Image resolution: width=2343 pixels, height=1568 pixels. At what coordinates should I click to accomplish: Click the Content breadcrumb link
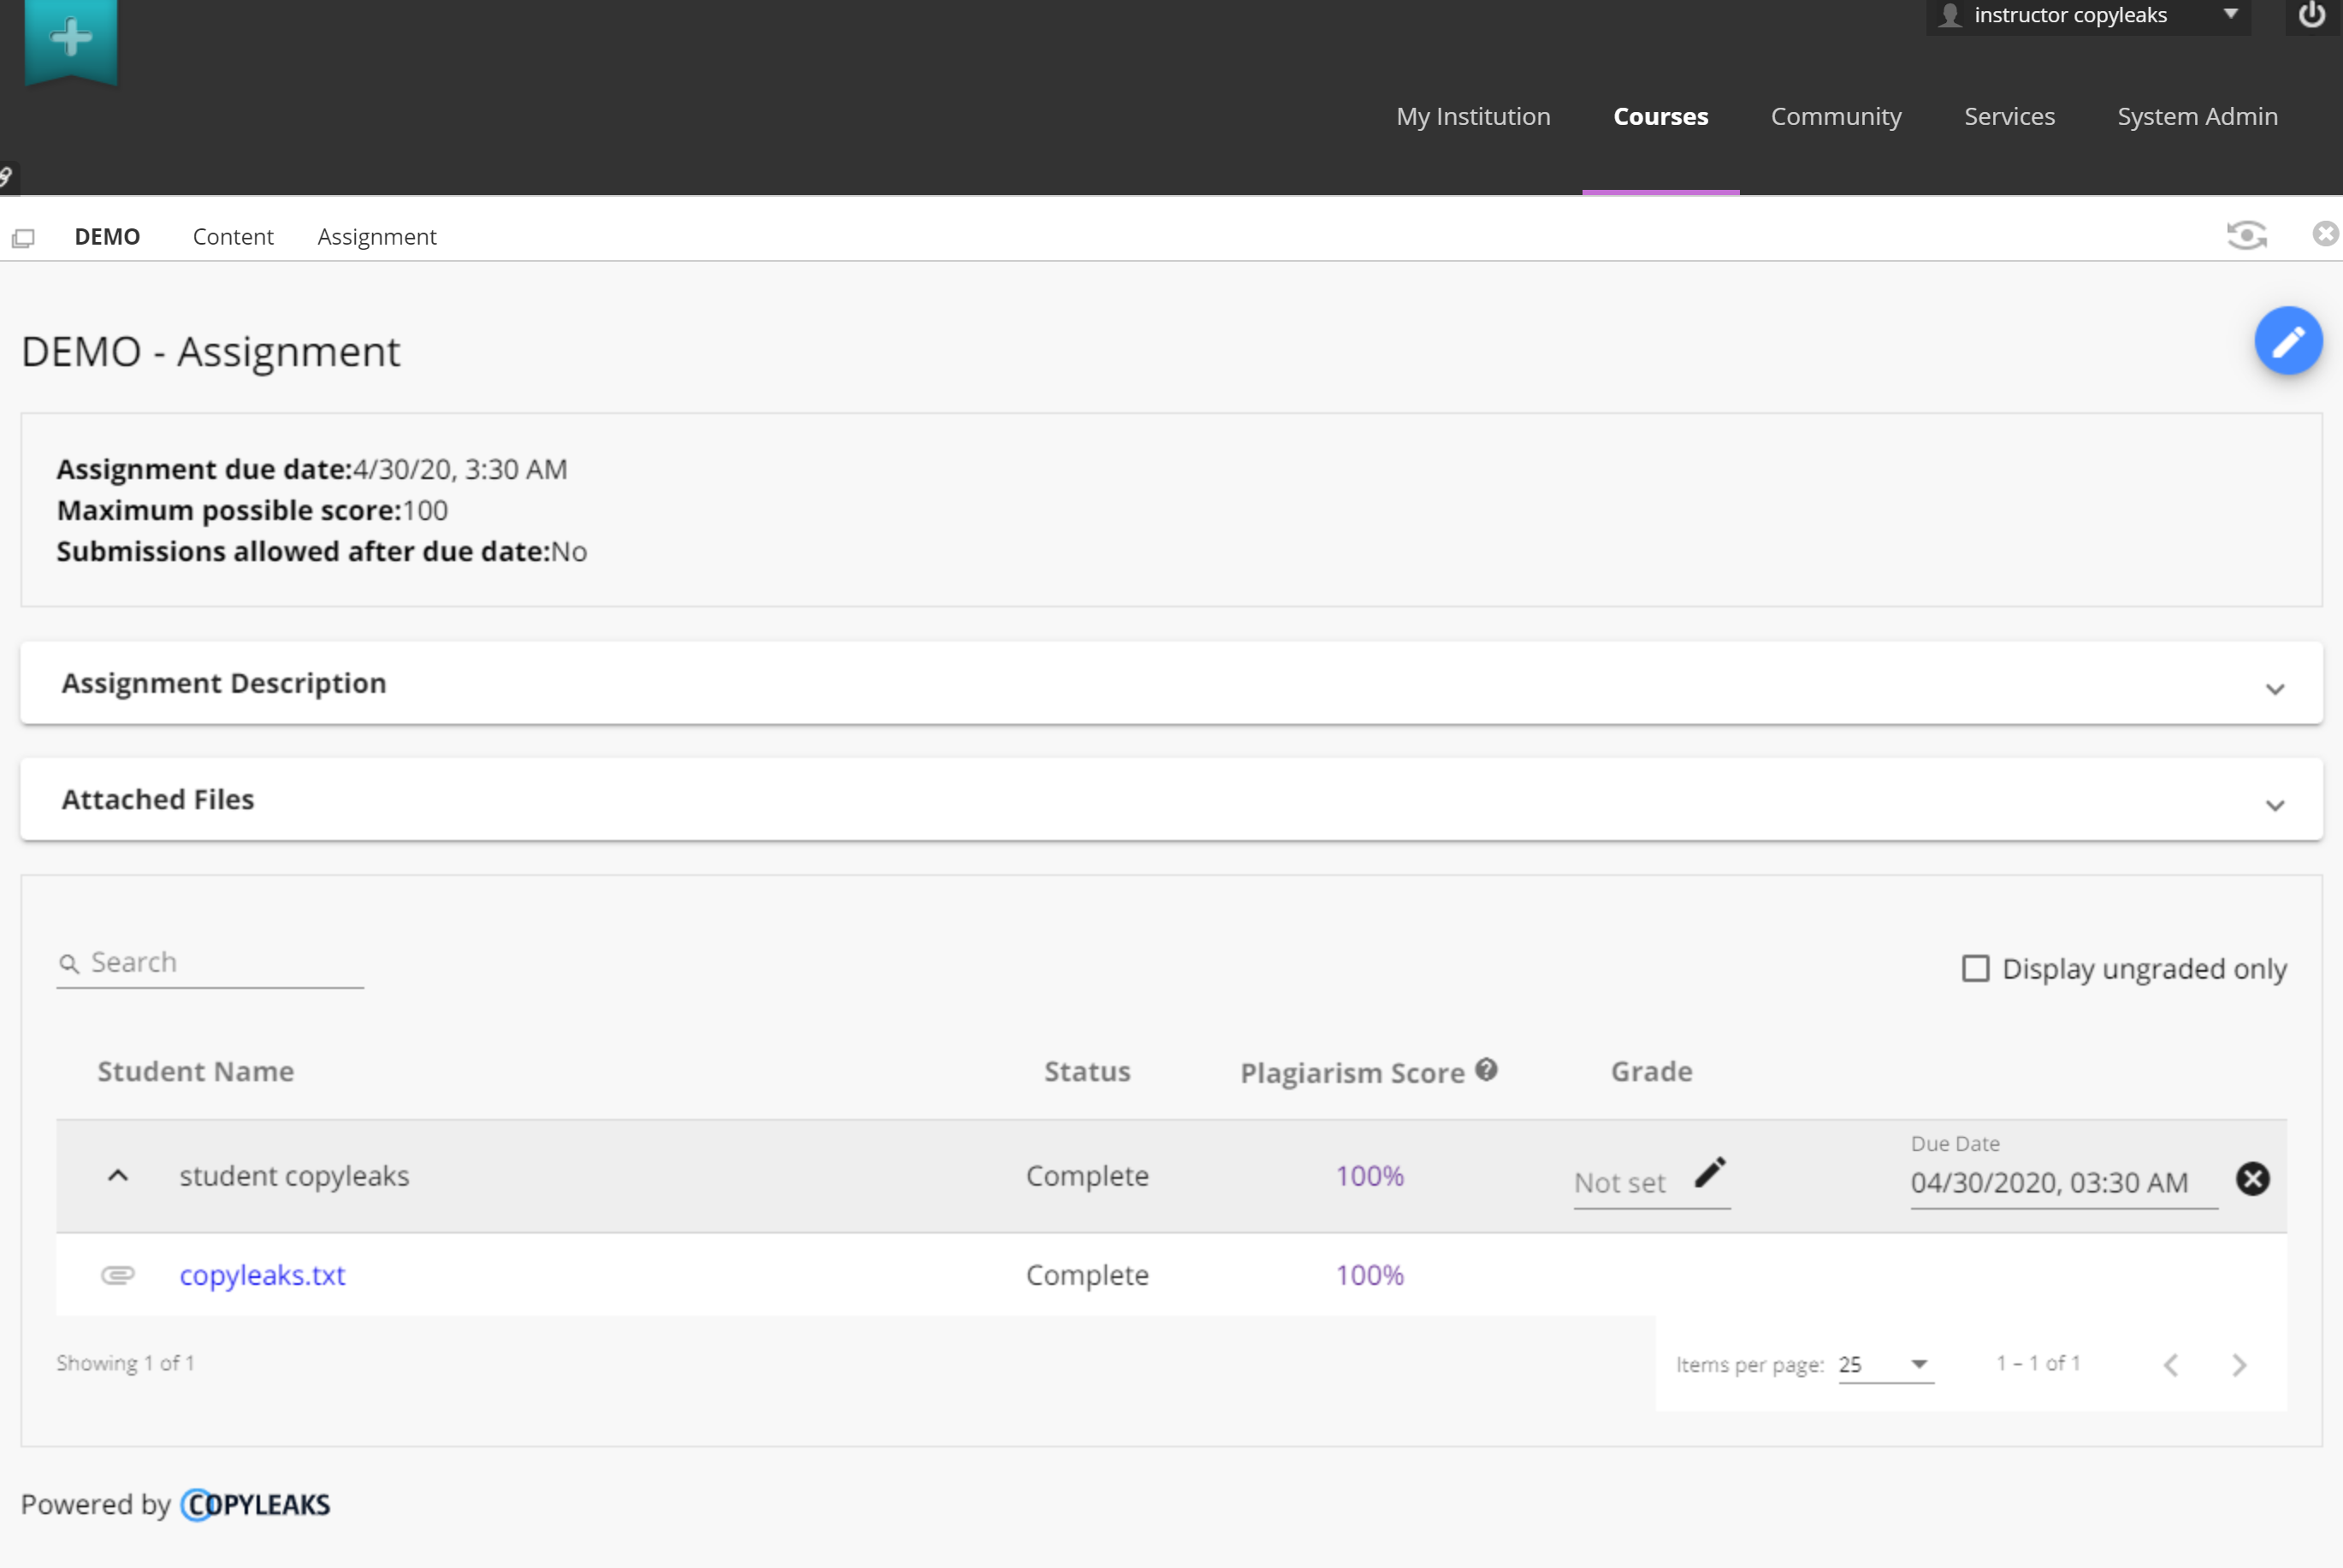click(x=233, y=237)
